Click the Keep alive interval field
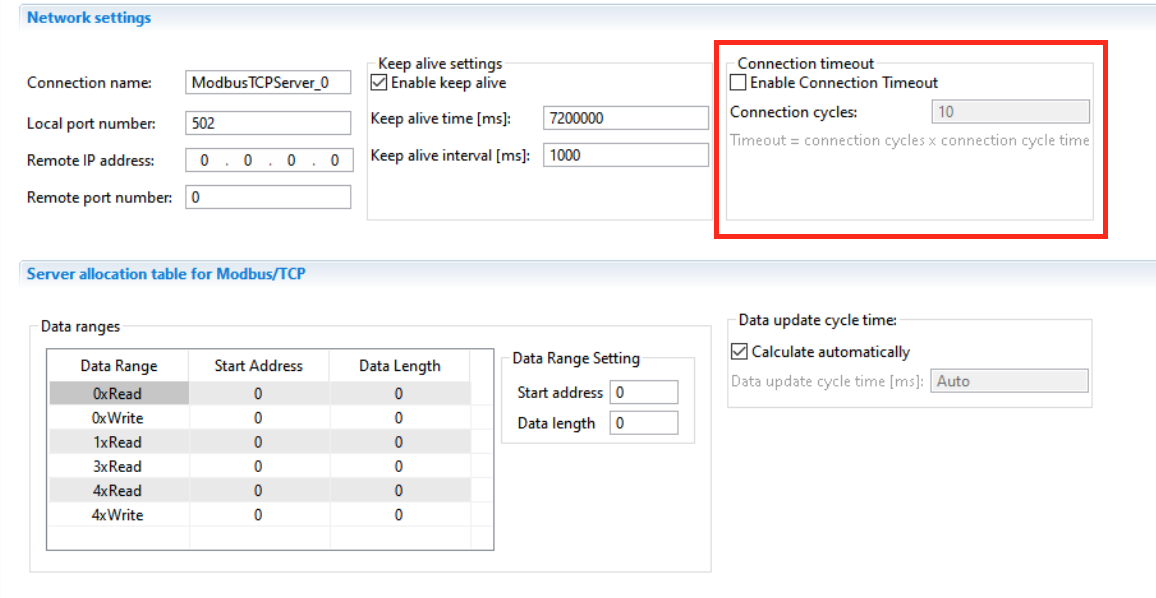Image resolution: width=1156 pixels, height=598 pixels. click(x=626, y=155)
